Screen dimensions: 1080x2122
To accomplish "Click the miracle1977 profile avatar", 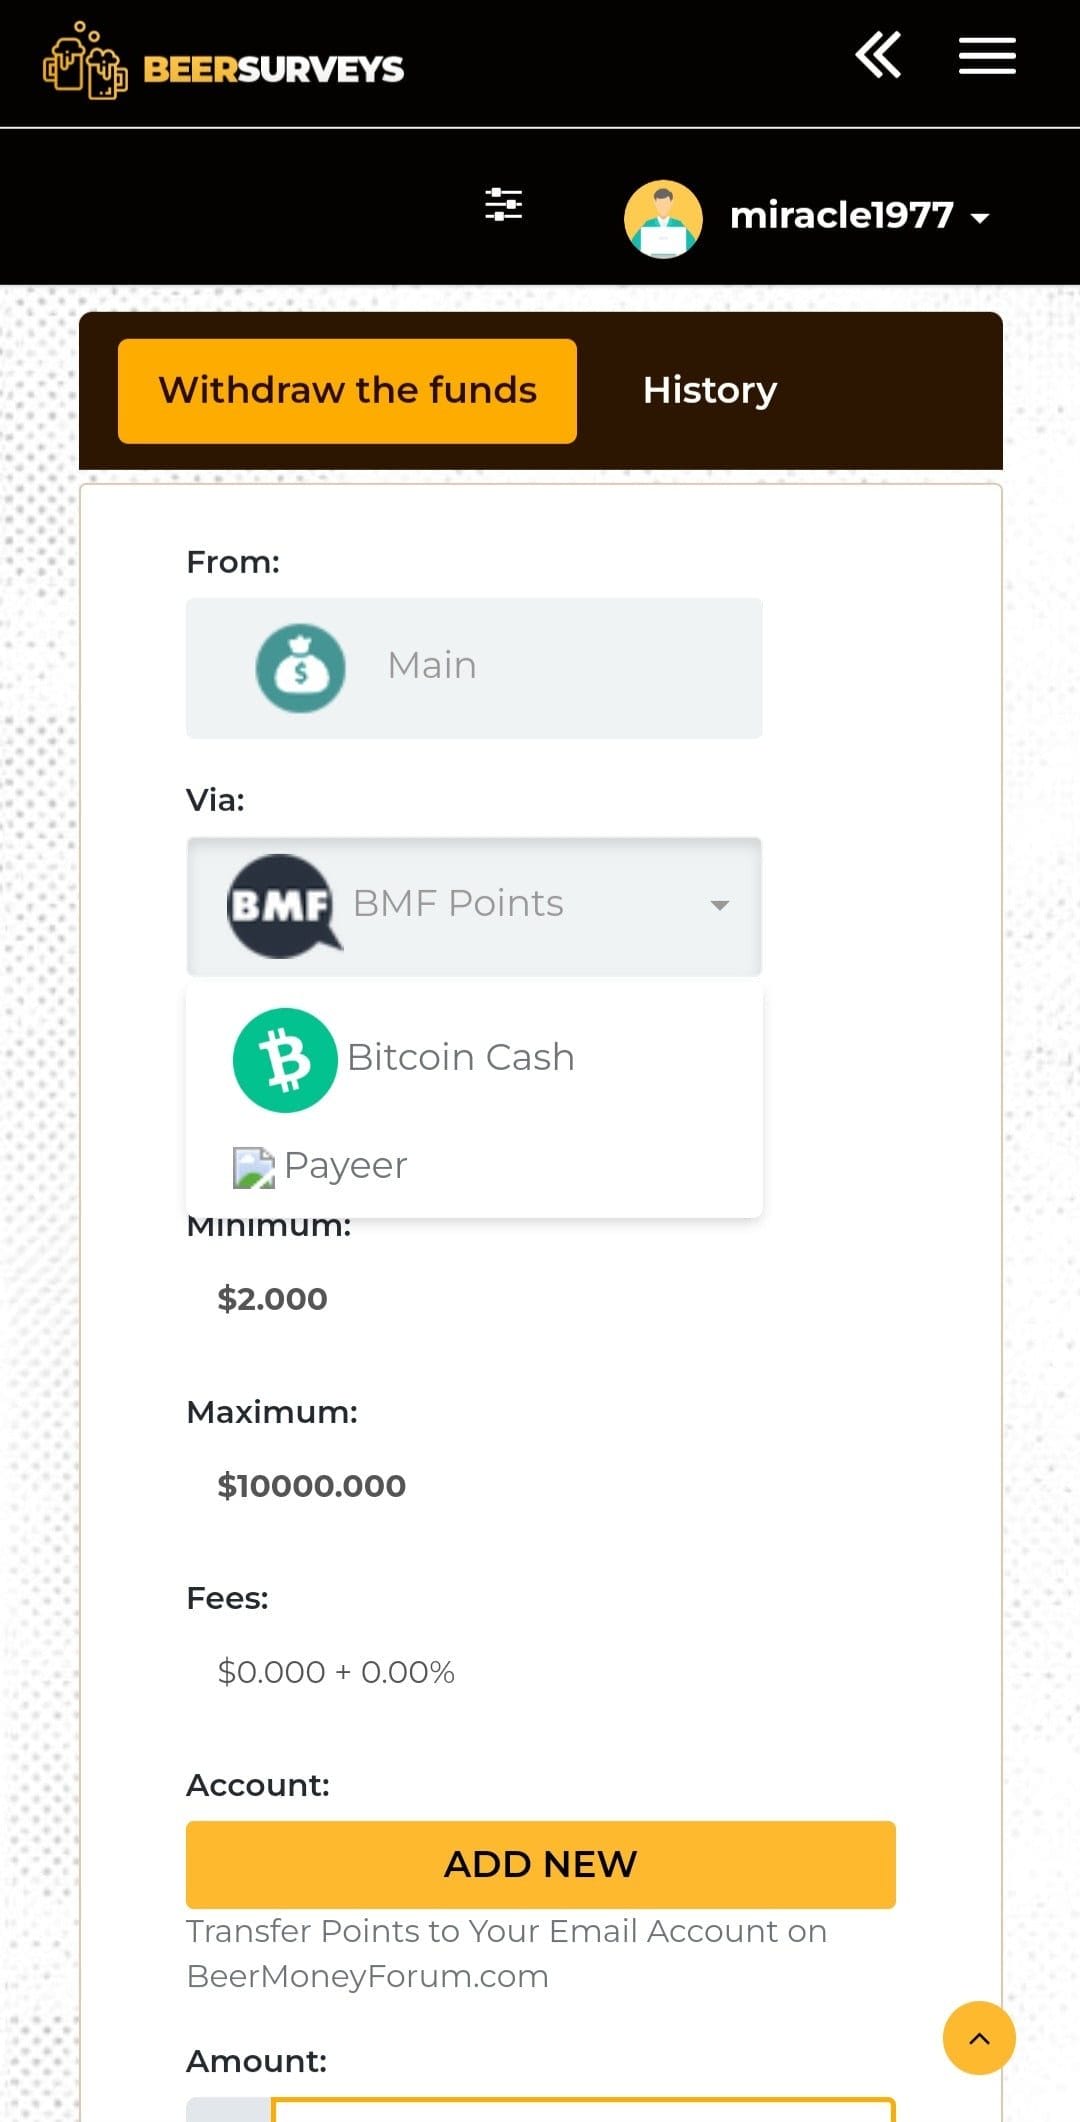I will 663,218.
